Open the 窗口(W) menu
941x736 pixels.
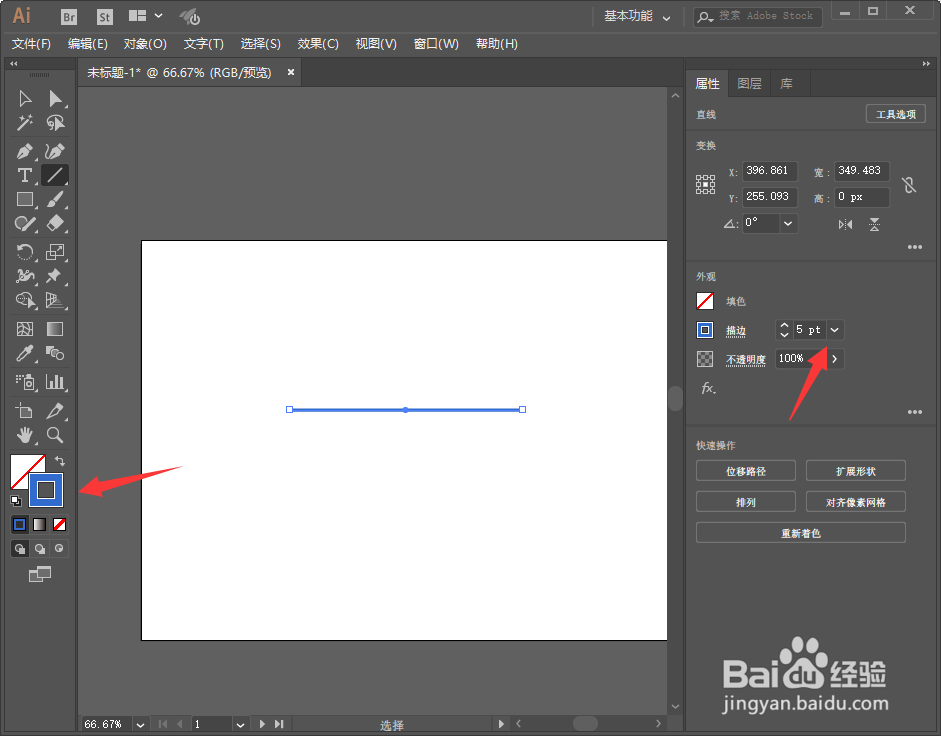pyautogui.click(x=436, y=44)
